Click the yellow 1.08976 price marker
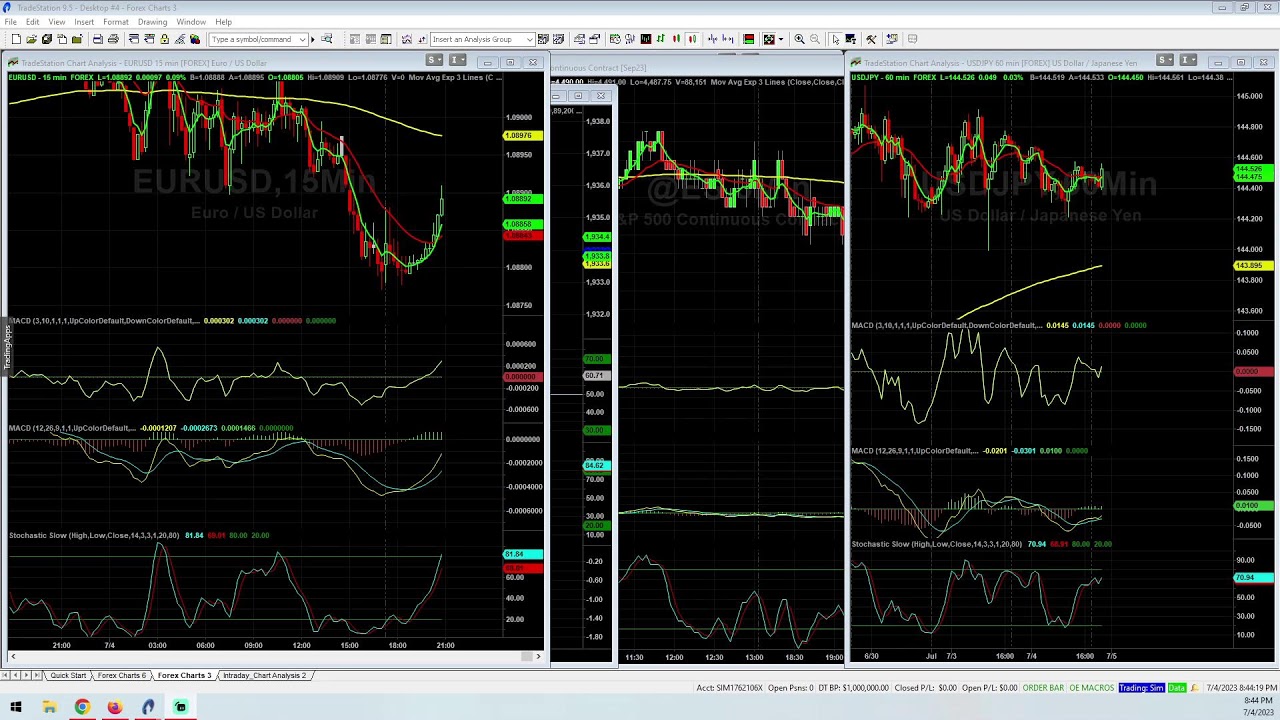The height and width of the screenshot is (720, 1280). 523,135
